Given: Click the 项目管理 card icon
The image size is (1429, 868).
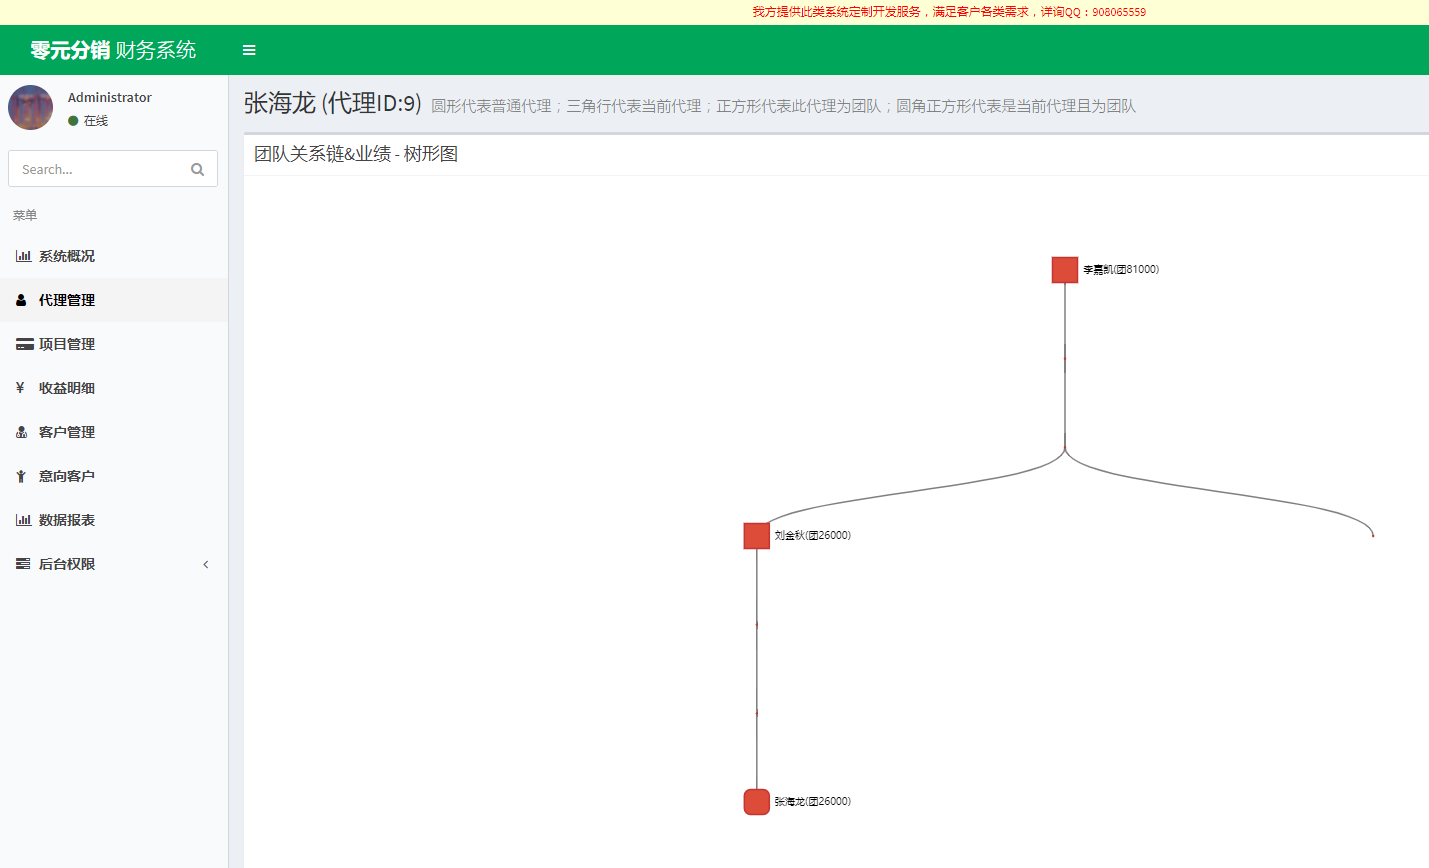Looking at the screenshot, I should pyautogui.click(x=24, y=344).
